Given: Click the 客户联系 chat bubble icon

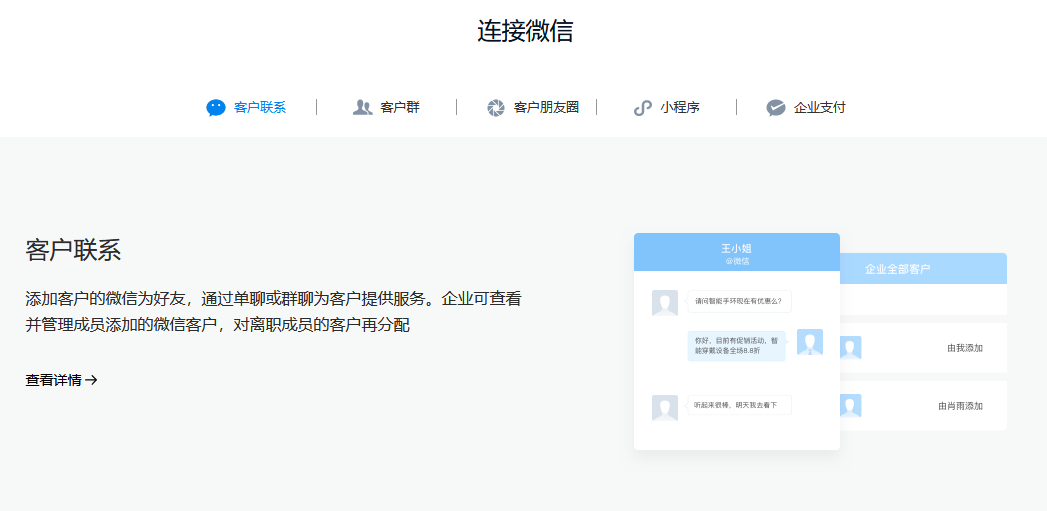Looking at the screenshot, I should (x=216, y=108).
